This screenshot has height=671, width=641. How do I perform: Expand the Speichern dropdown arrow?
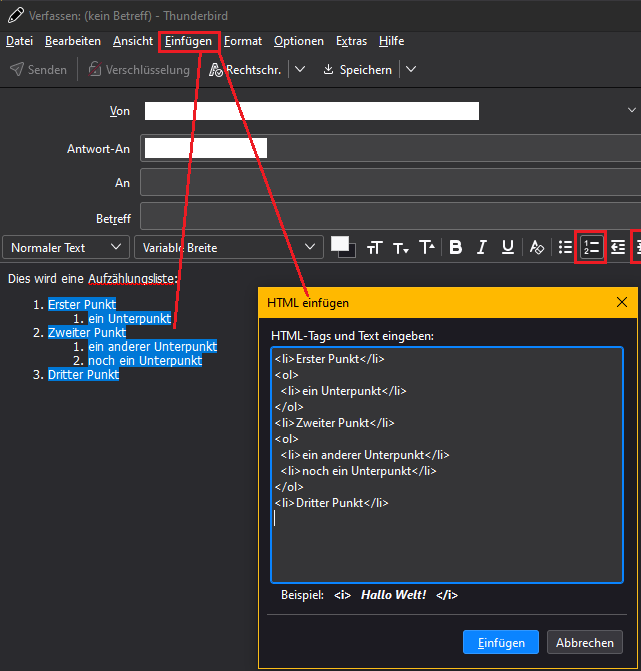tap(411, 70)
